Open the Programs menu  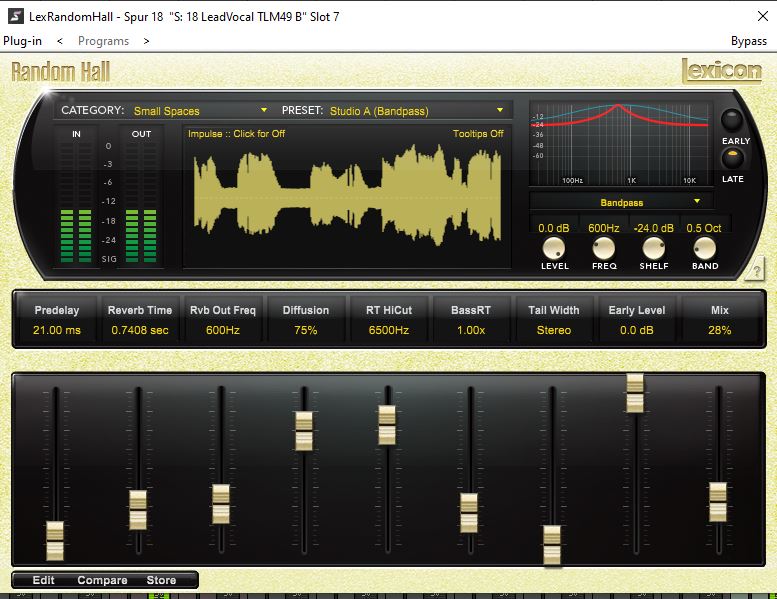103,41
